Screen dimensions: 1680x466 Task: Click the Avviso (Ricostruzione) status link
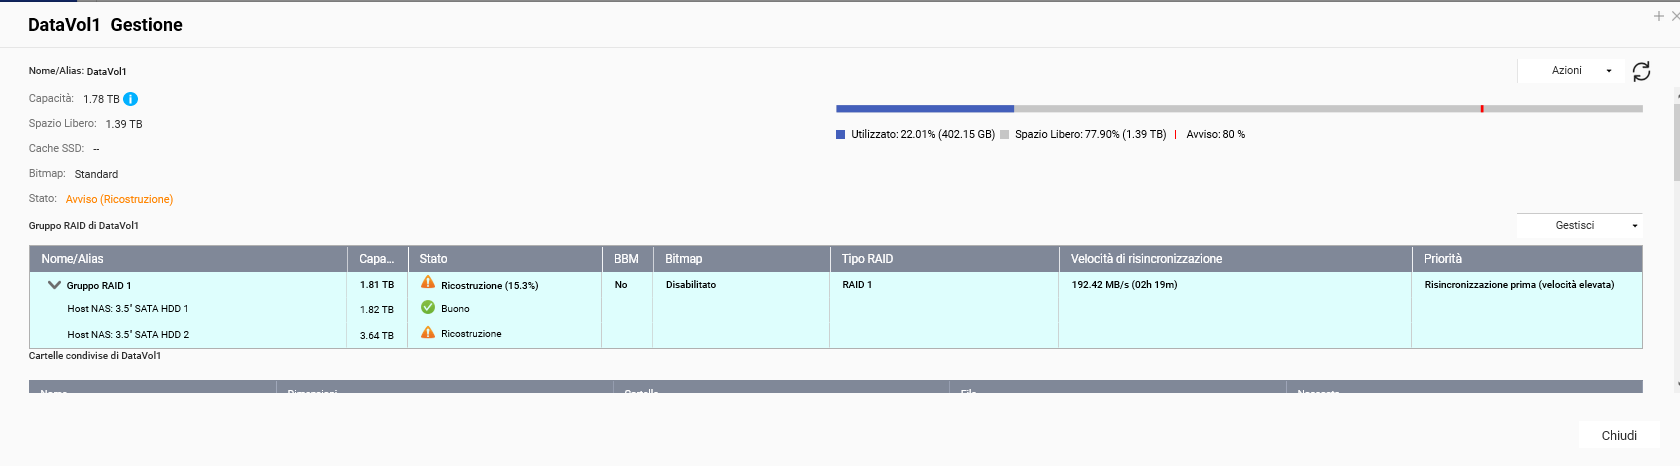(119, 199)
